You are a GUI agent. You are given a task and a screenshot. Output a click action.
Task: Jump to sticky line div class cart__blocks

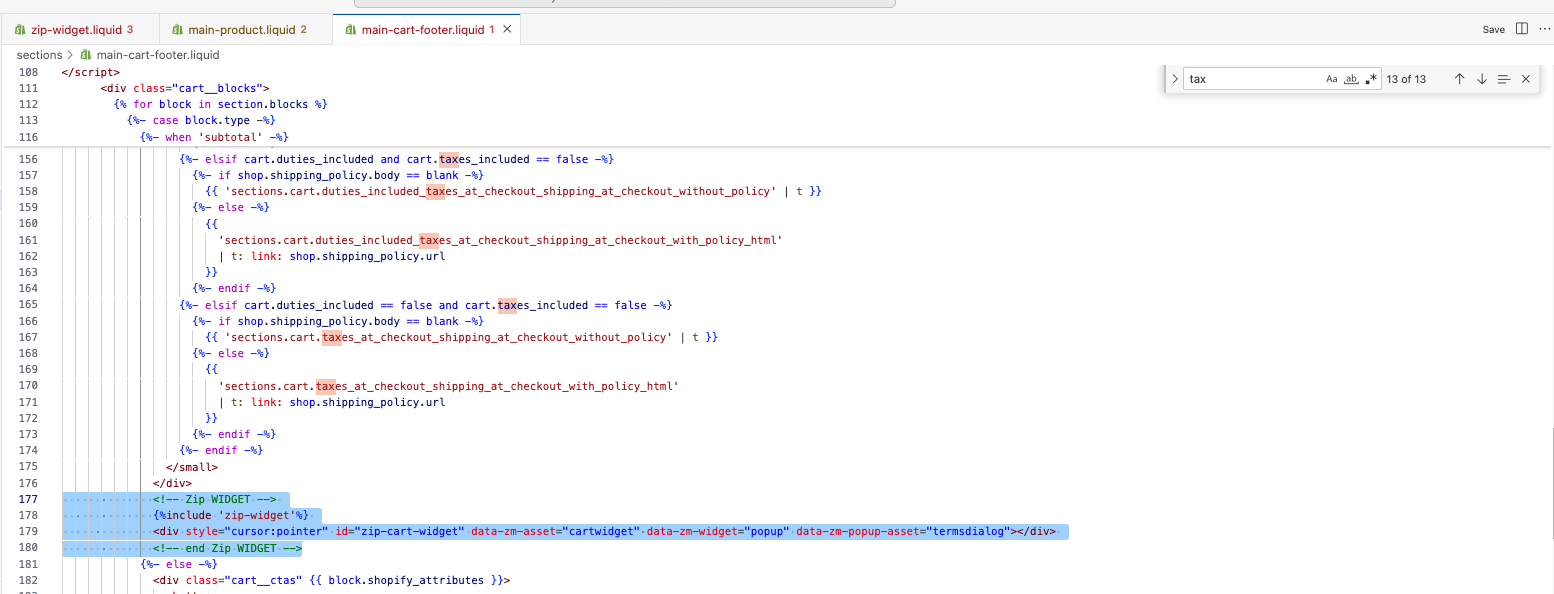(x=185, y=88)
